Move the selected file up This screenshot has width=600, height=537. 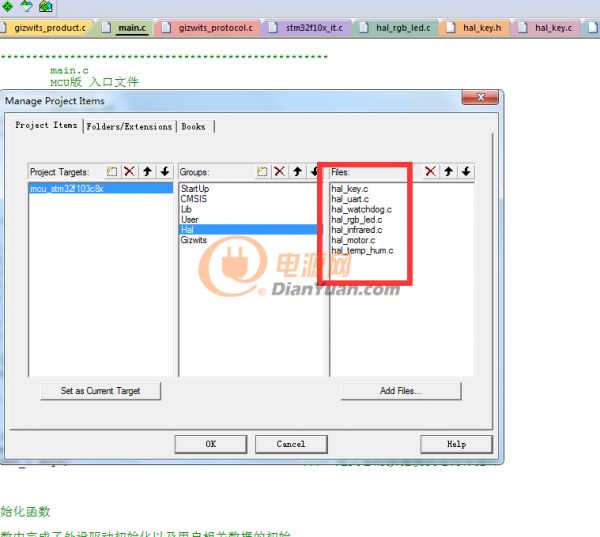(448, 171)
